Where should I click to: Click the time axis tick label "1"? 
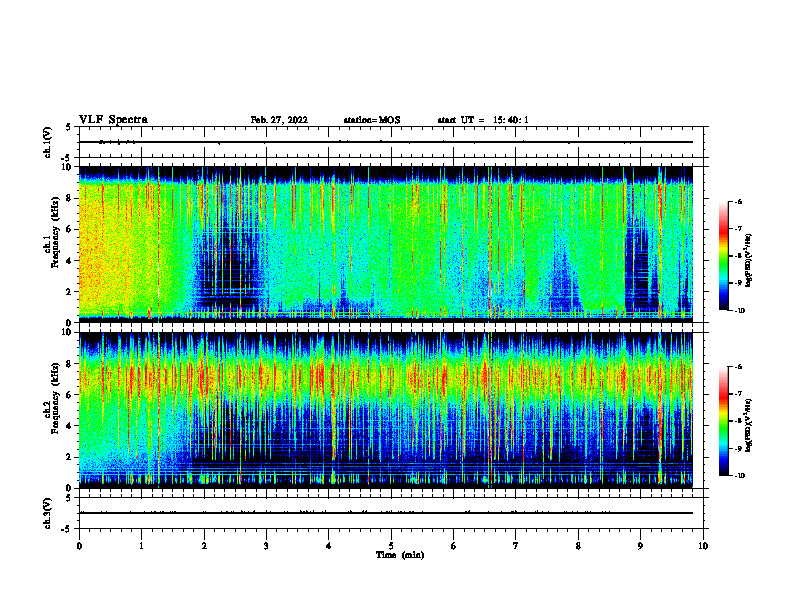142,546
